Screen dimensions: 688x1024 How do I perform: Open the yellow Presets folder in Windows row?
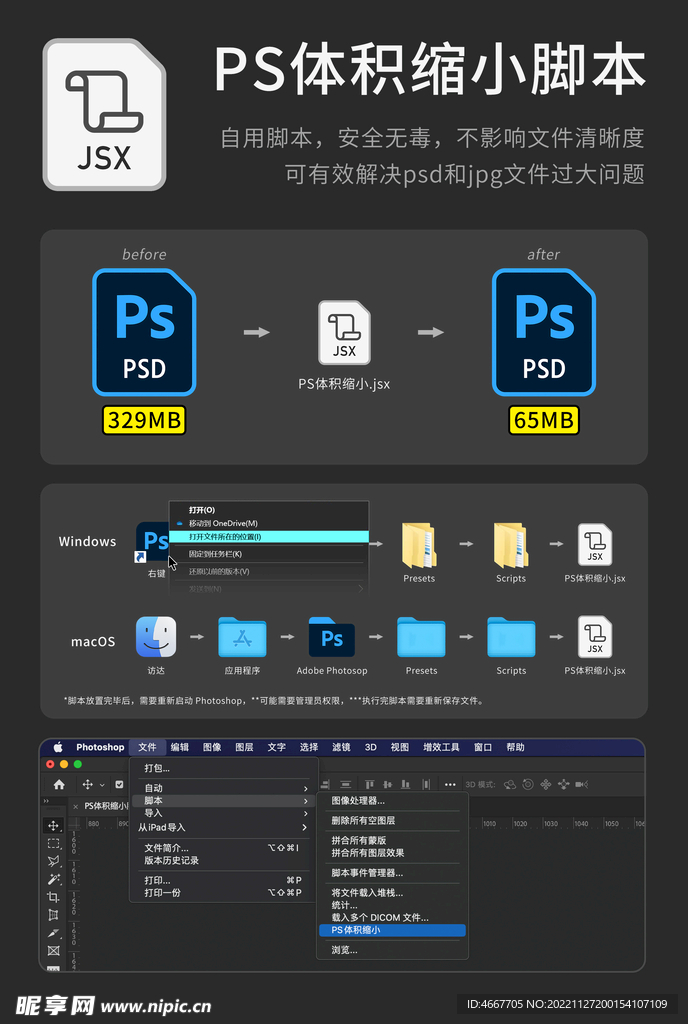[419, 545]
